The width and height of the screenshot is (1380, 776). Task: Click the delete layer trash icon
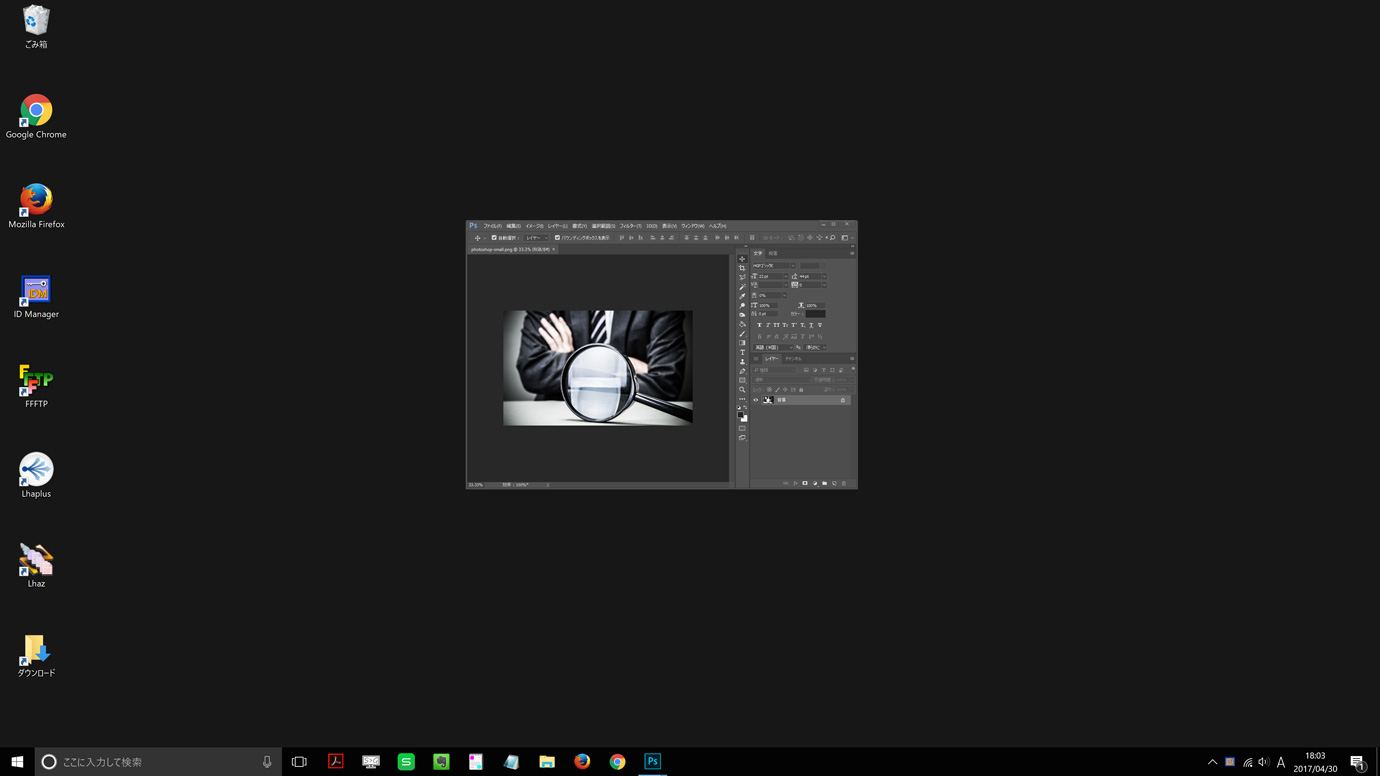pos(844,484)
